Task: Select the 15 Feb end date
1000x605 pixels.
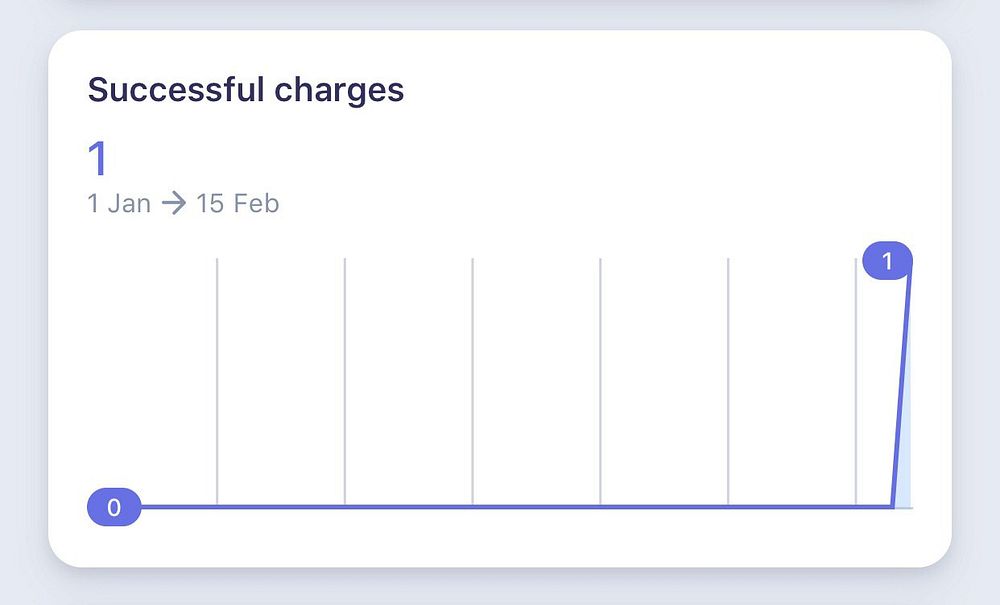Action: pyautogui.click(x=237, y=204)
